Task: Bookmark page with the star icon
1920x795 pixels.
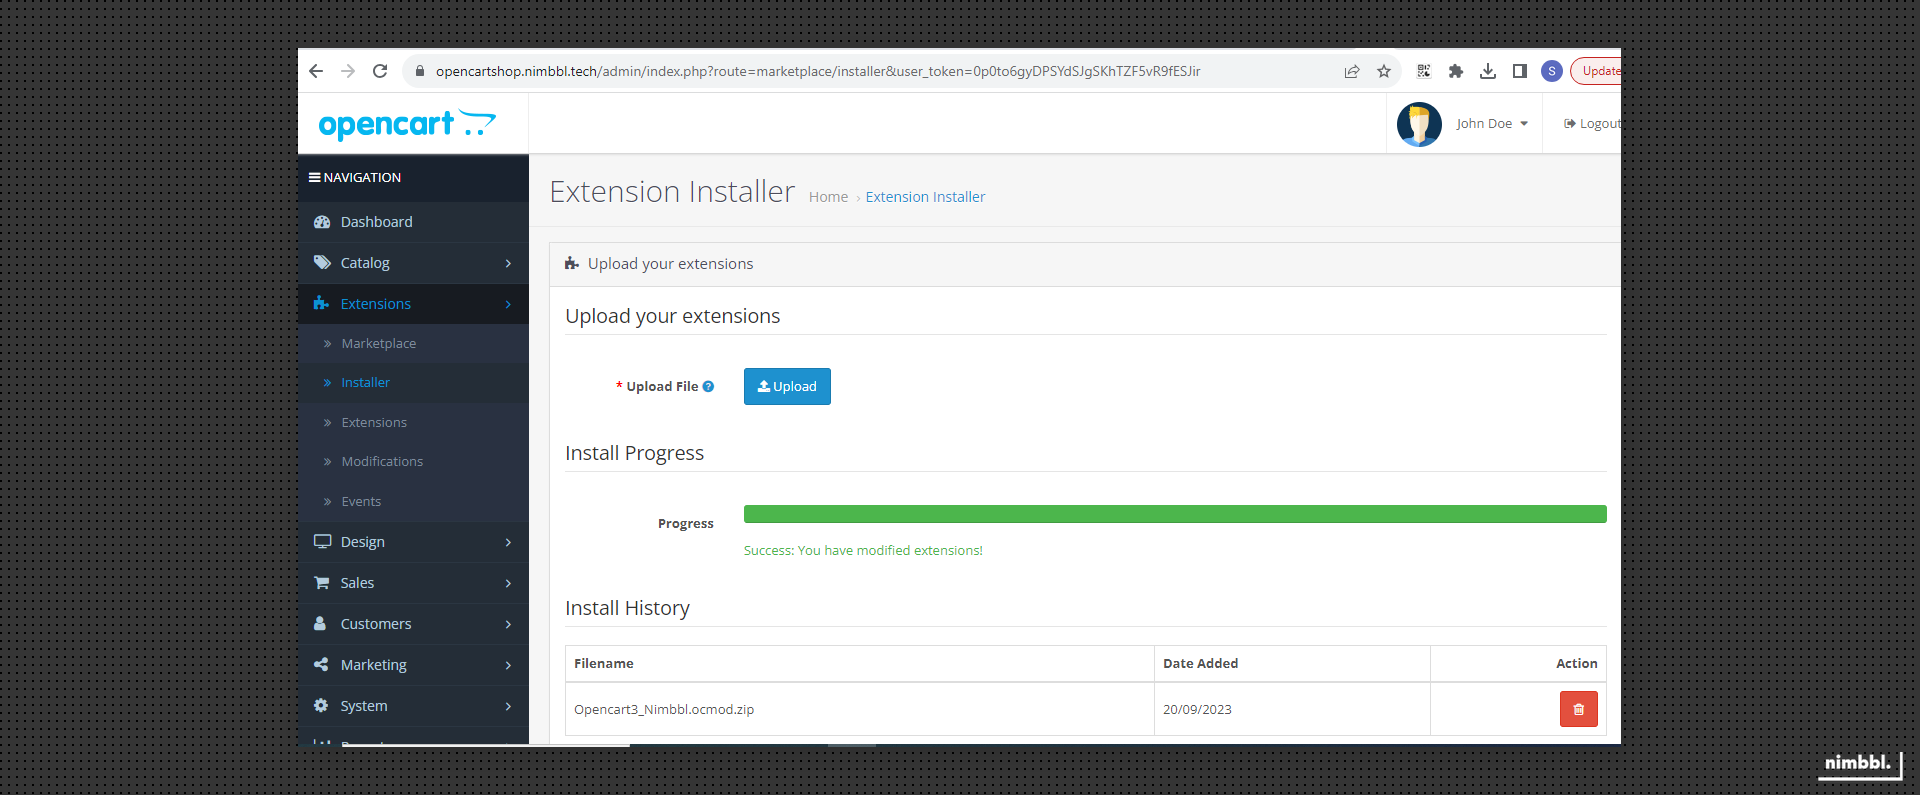Action: pos(1384,71)
